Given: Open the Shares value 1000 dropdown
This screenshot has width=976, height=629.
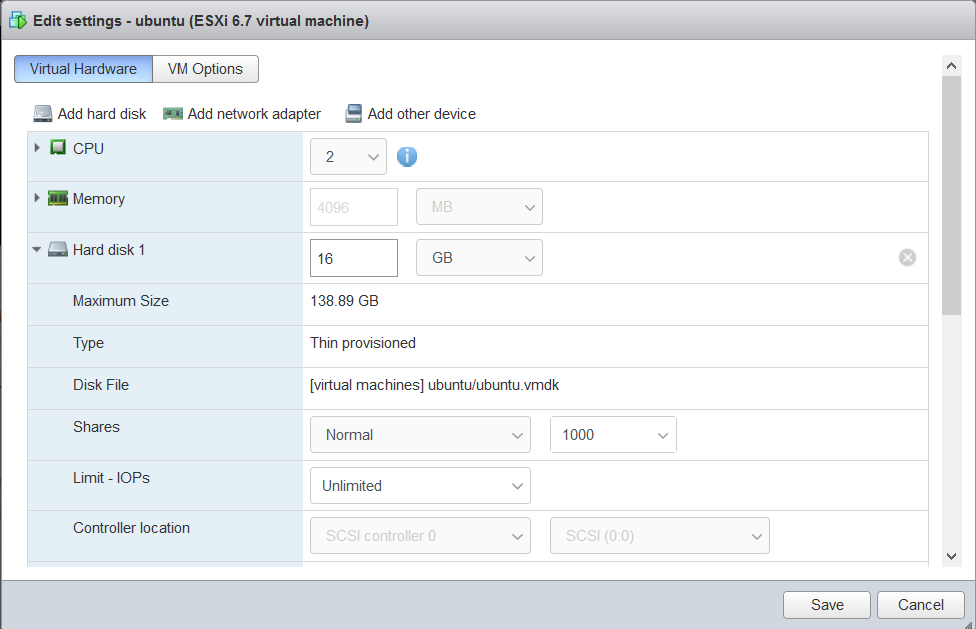Looking at the screenshot, I should tap(613, 435).
